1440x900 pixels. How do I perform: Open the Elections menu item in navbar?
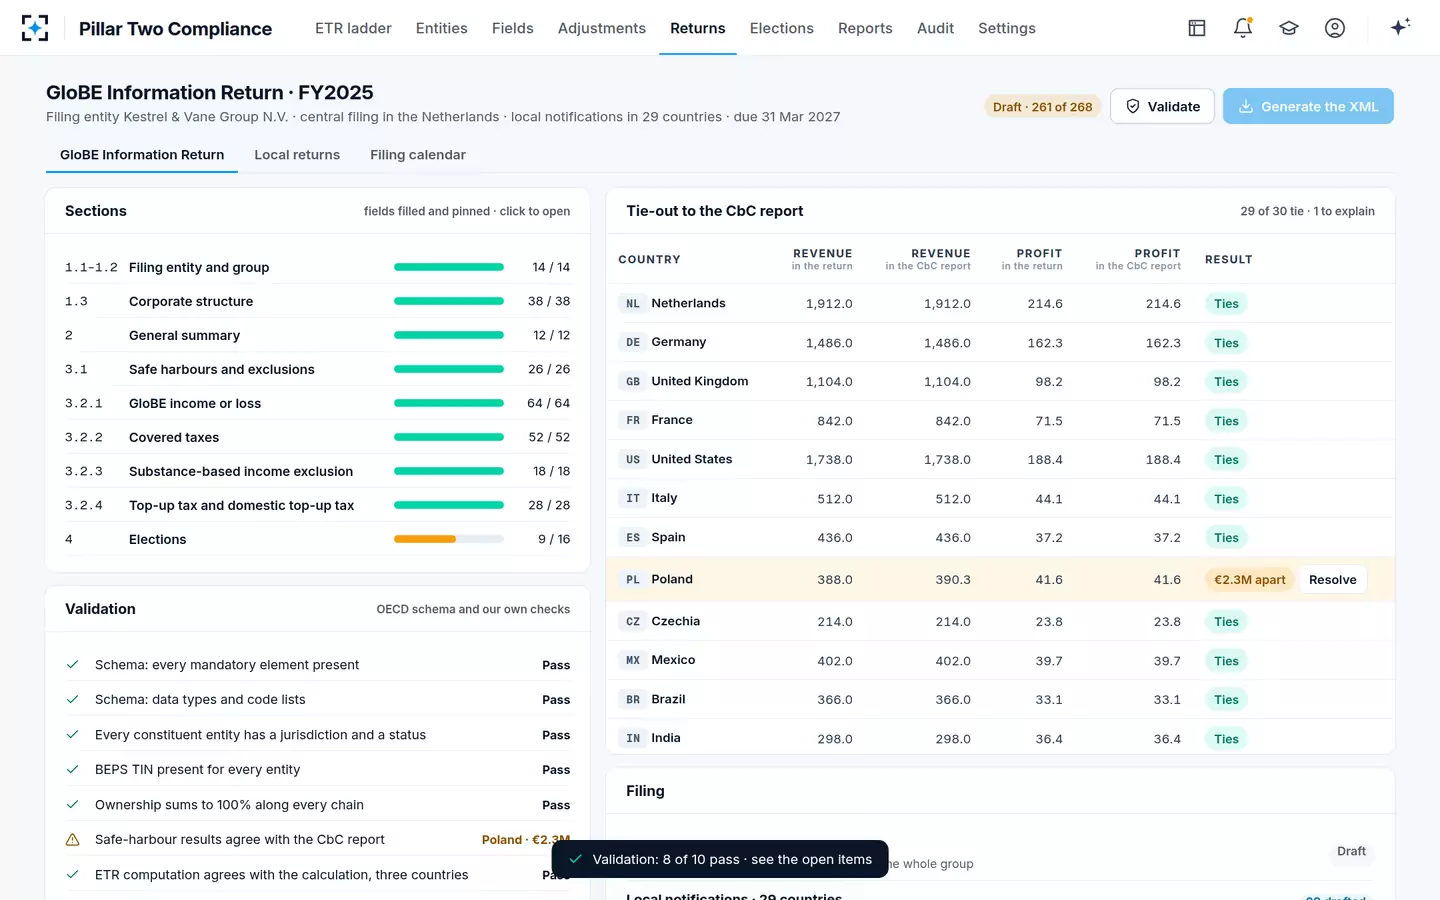[x=781, y=28]
